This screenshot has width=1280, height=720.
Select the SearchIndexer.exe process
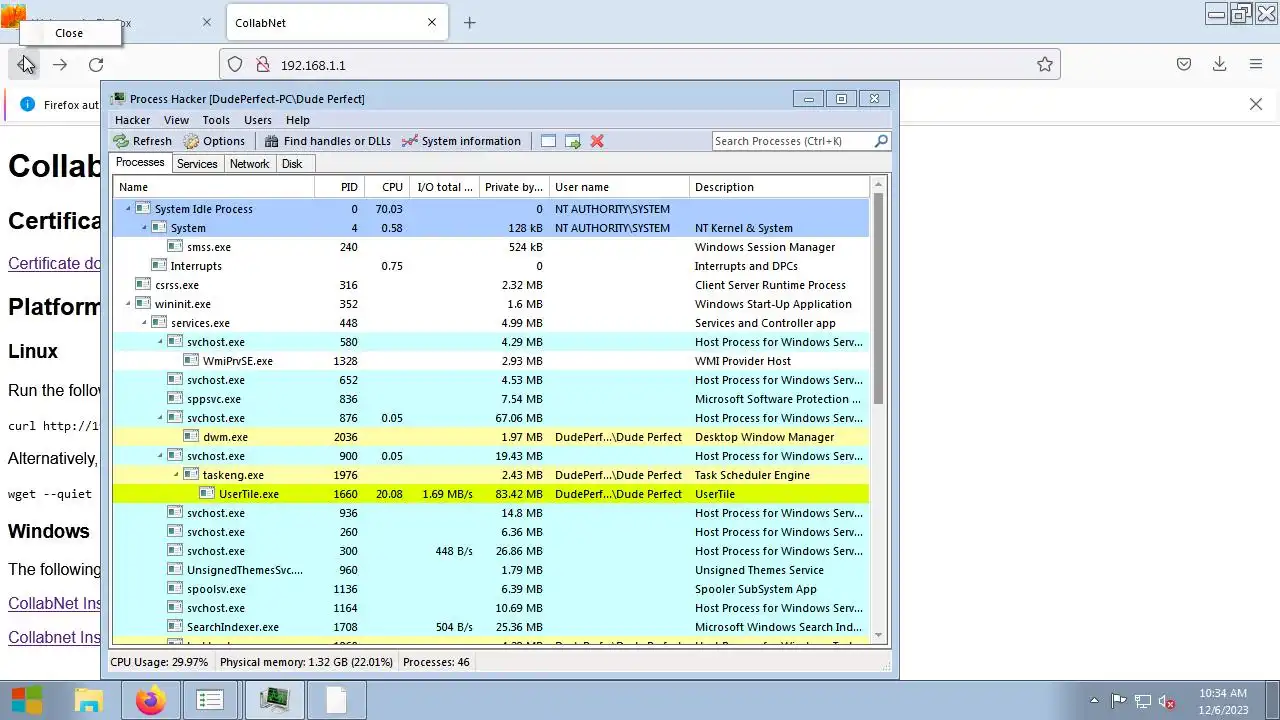point(491,627)
